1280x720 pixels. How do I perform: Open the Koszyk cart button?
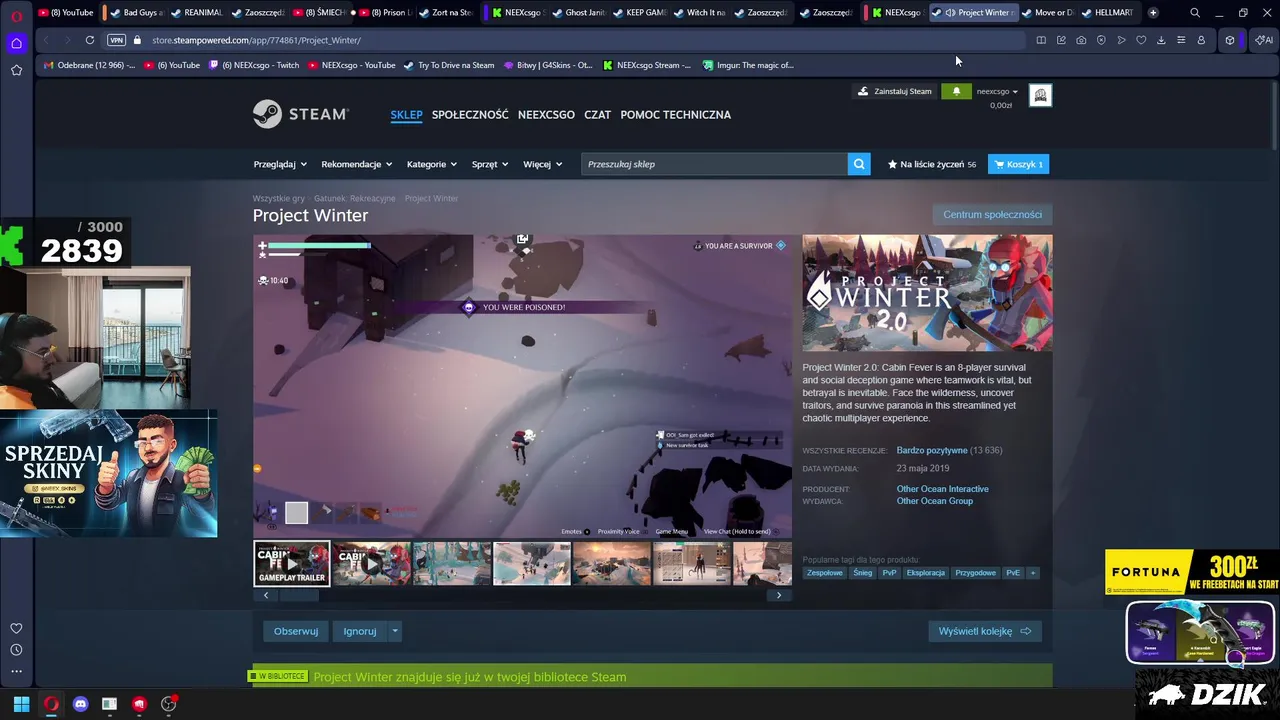click(1018, 164)
